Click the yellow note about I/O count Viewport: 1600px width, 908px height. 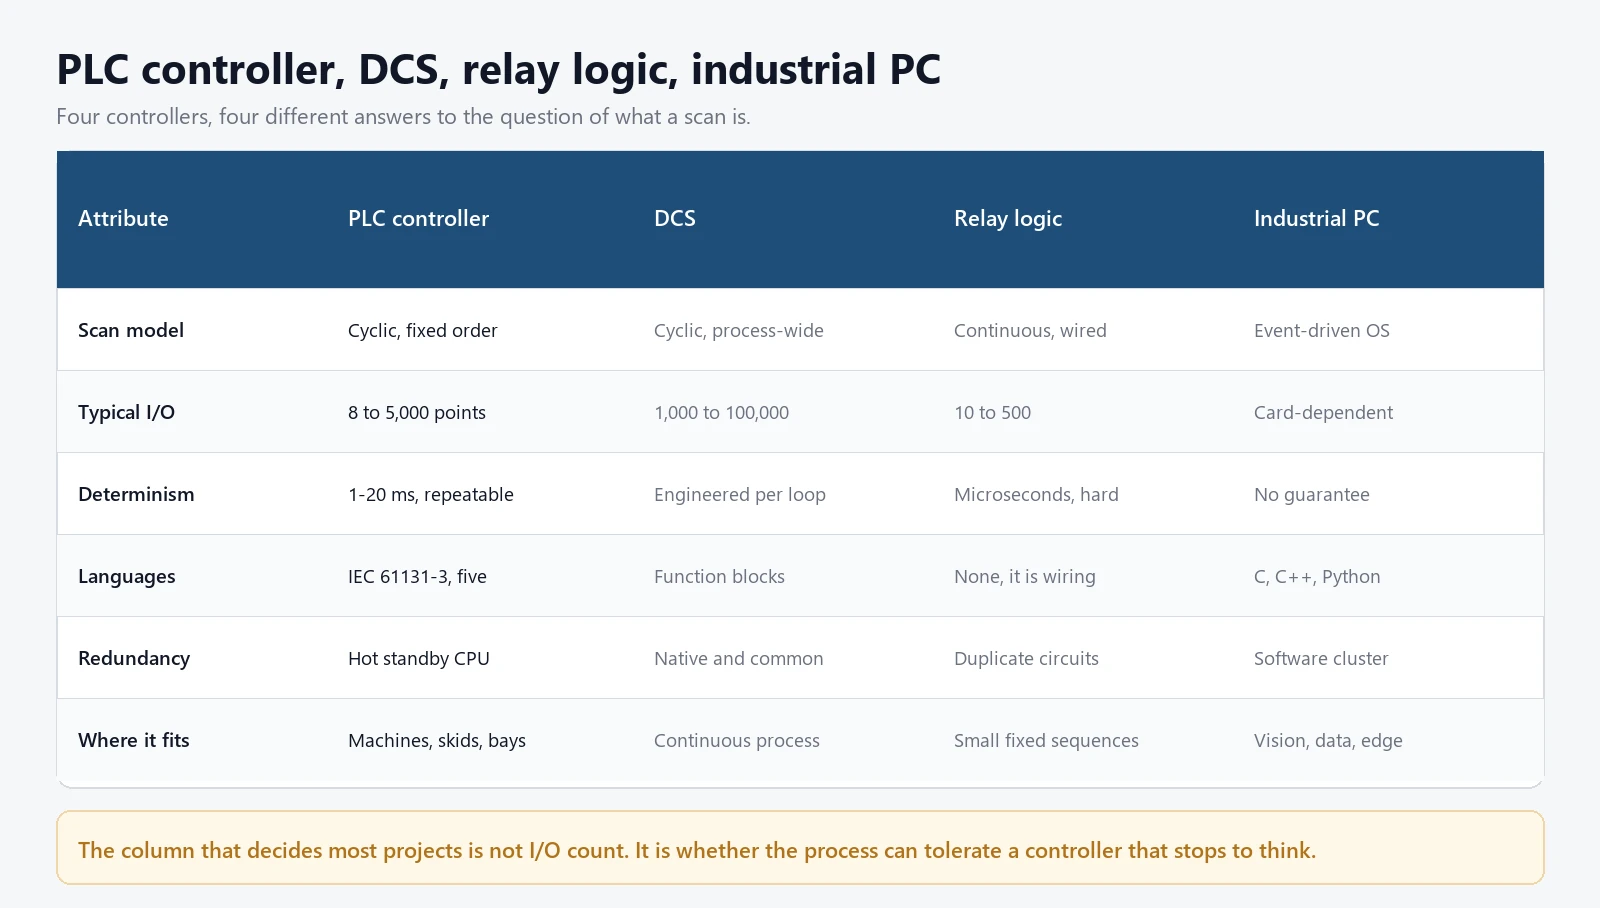click(x=800, y=848)
